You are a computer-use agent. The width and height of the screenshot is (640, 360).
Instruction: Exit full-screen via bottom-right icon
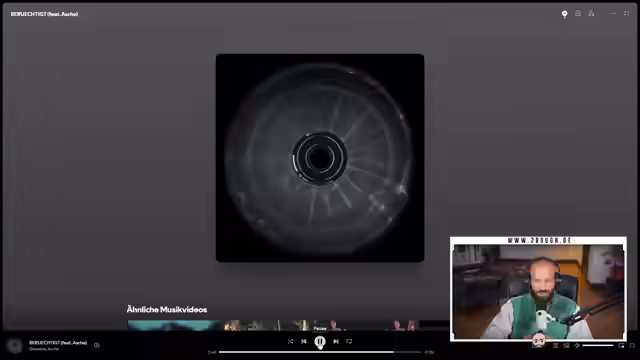[632, 346]
